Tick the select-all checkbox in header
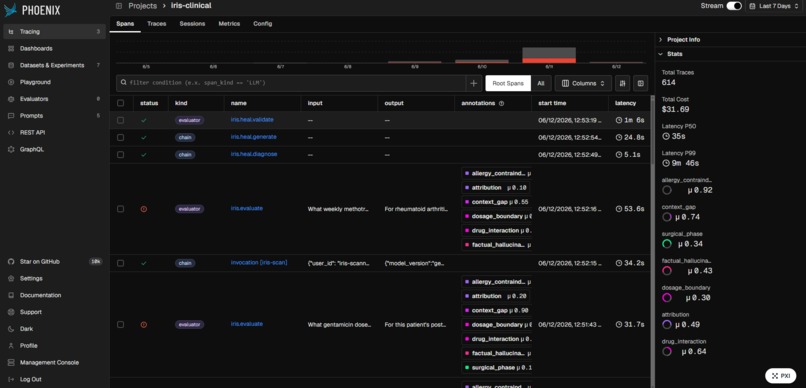This screenshot has height=388, width=806. tap(120, 103)
